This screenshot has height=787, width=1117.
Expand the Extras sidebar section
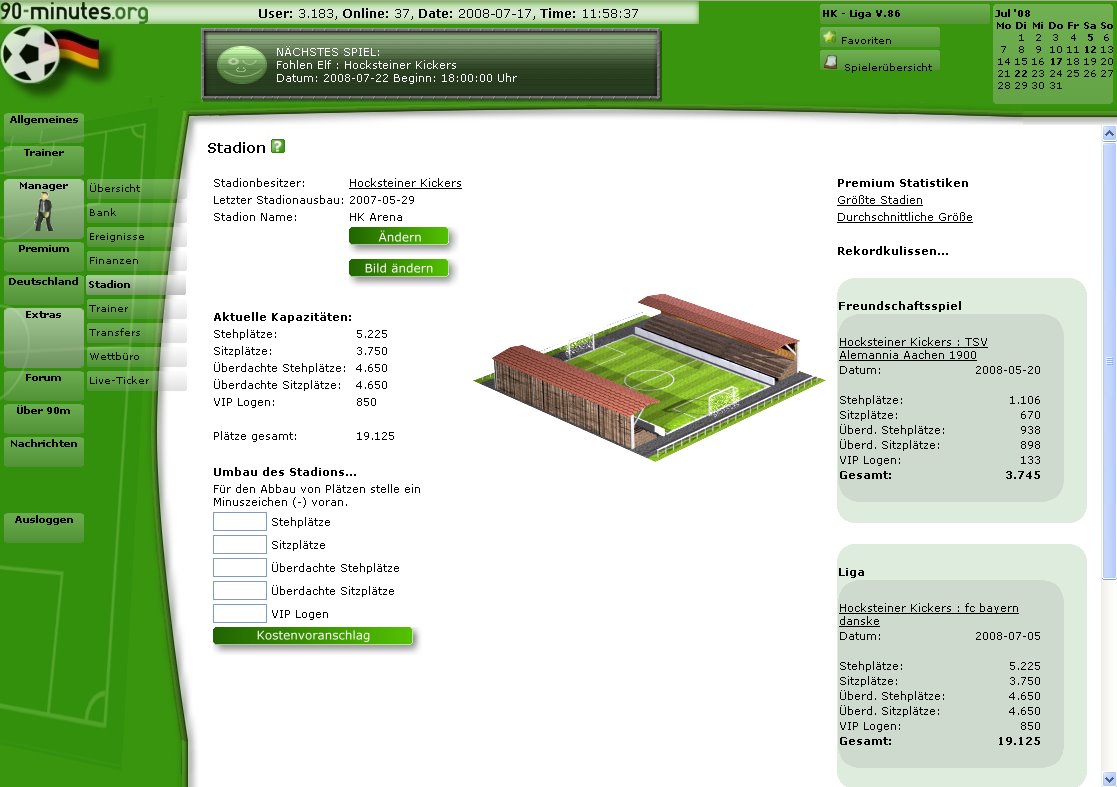point(43,314)
